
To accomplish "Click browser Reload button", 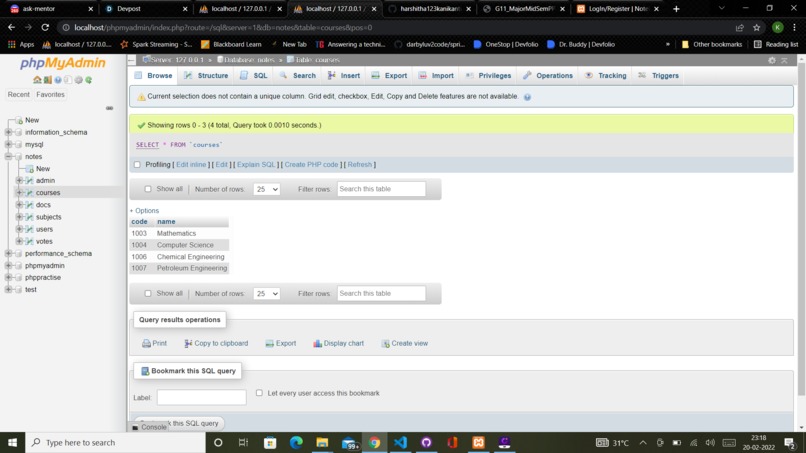I will [45, 27].
